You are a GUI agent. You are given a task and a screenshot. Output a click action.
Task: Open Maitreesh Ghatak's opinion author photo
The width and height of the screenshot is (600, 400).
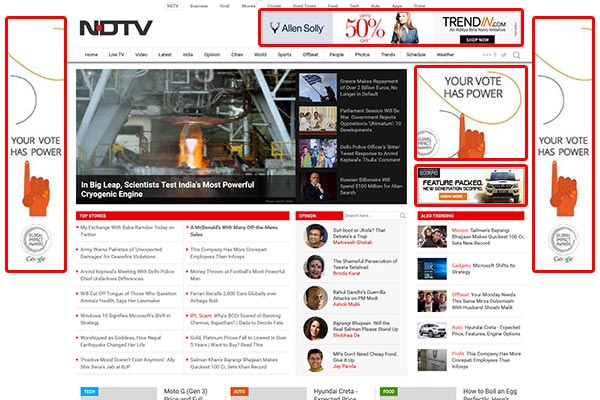[316, 236]
